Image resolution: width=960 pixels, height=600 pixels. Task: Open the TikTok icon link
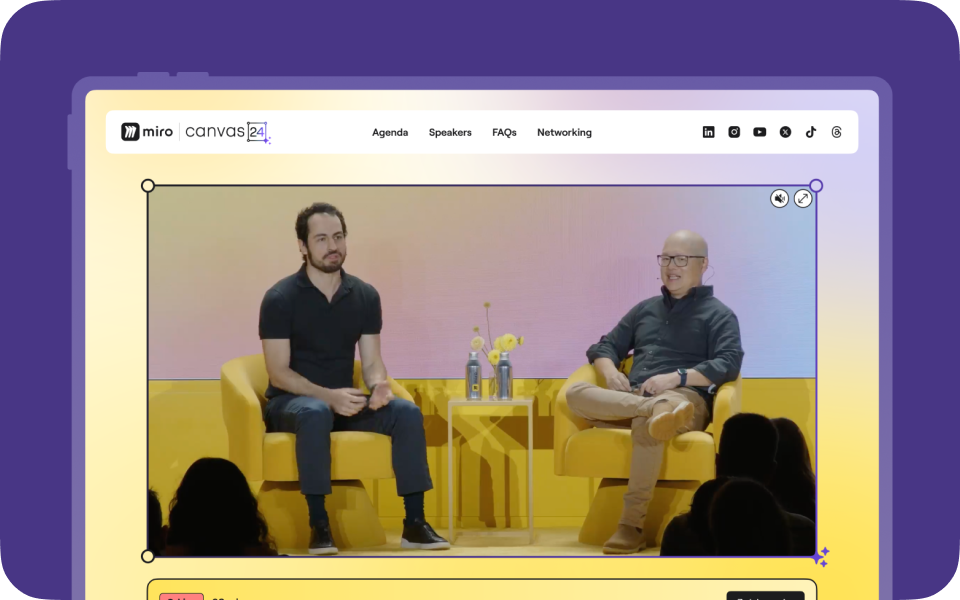tap(811, 132)
